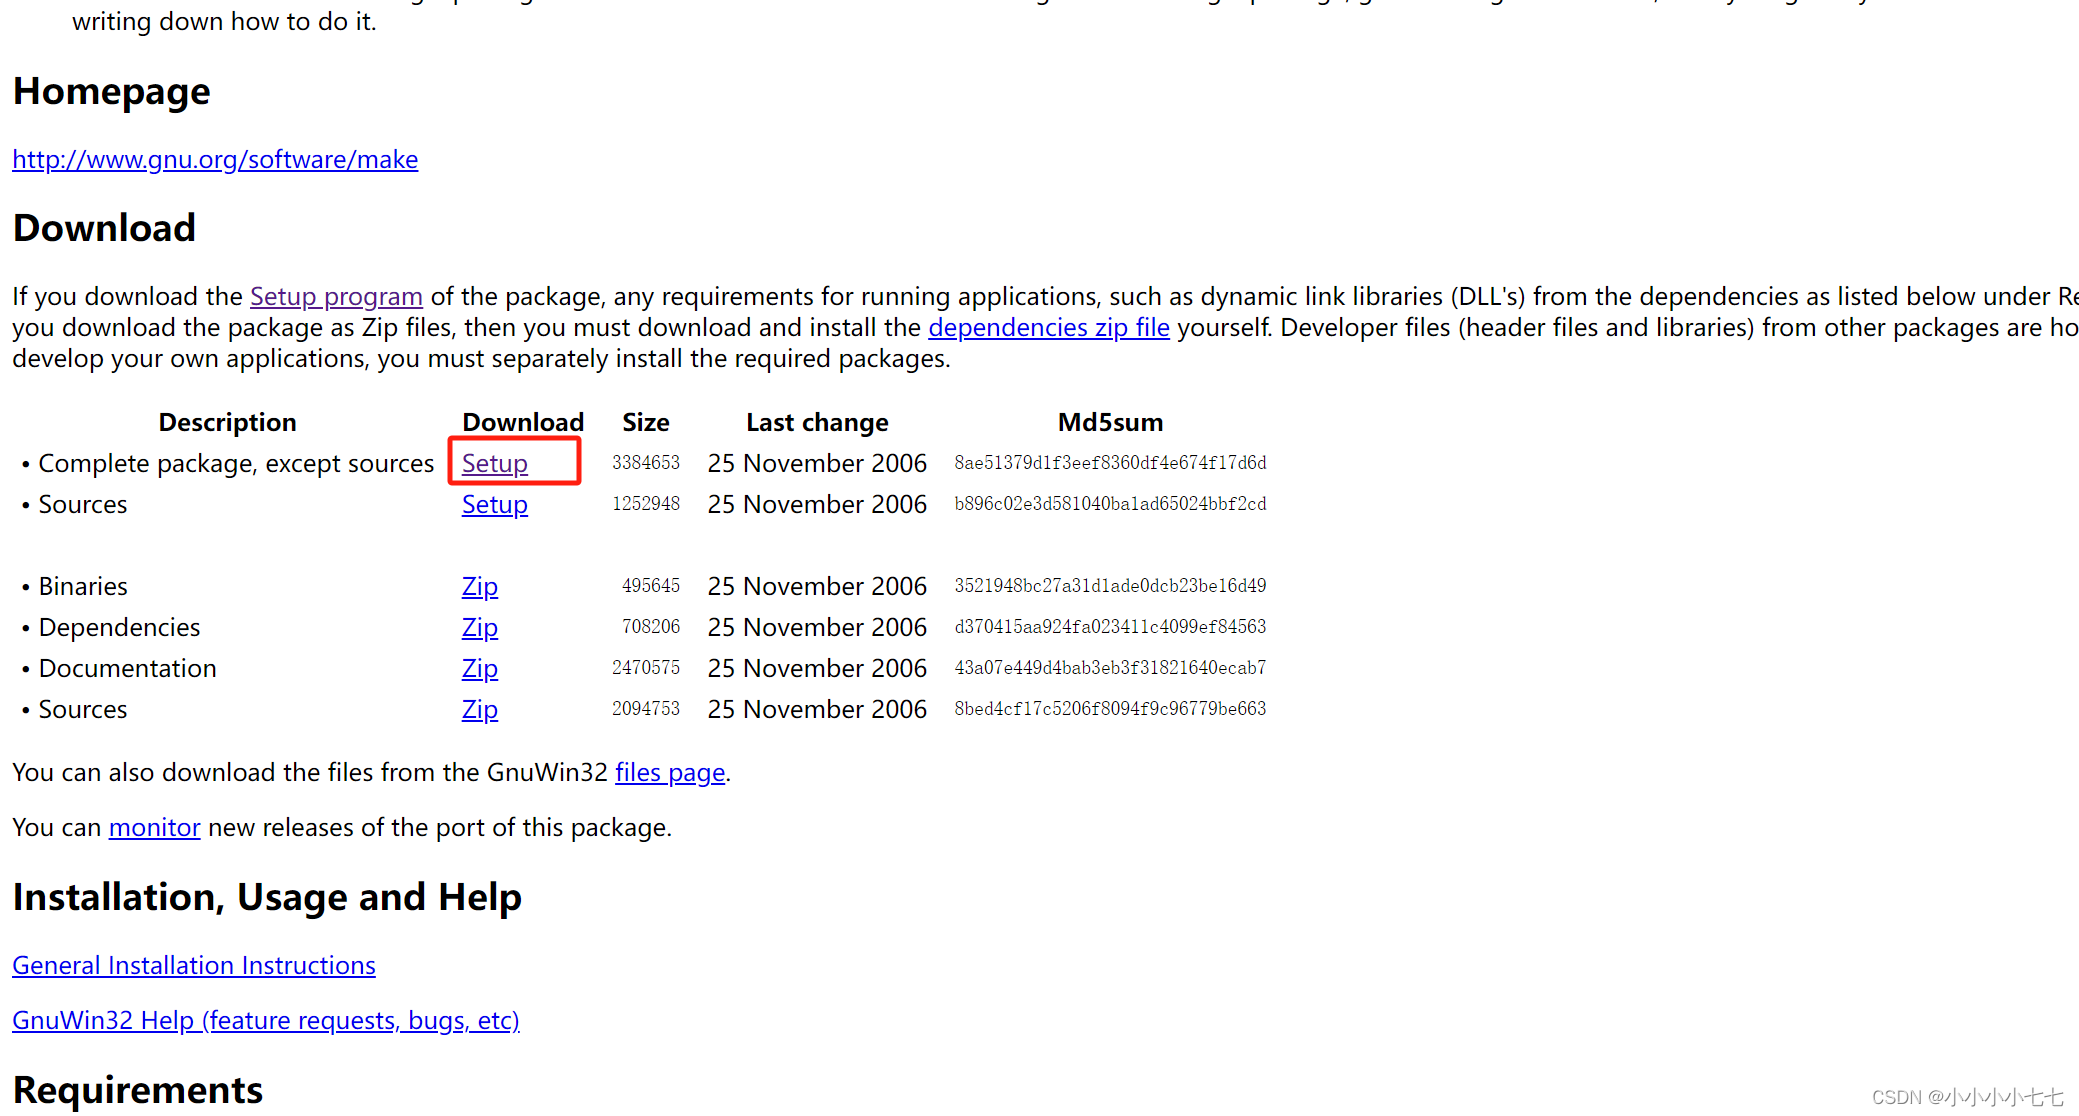Download the Dependencies Zip file
Image resolution: width=2079 pixels, height=1116 pixels.
479,628
